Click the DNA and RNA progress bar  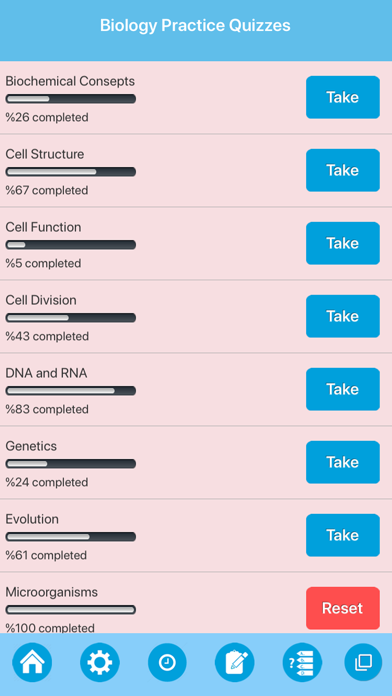click(x=71, y=391)
